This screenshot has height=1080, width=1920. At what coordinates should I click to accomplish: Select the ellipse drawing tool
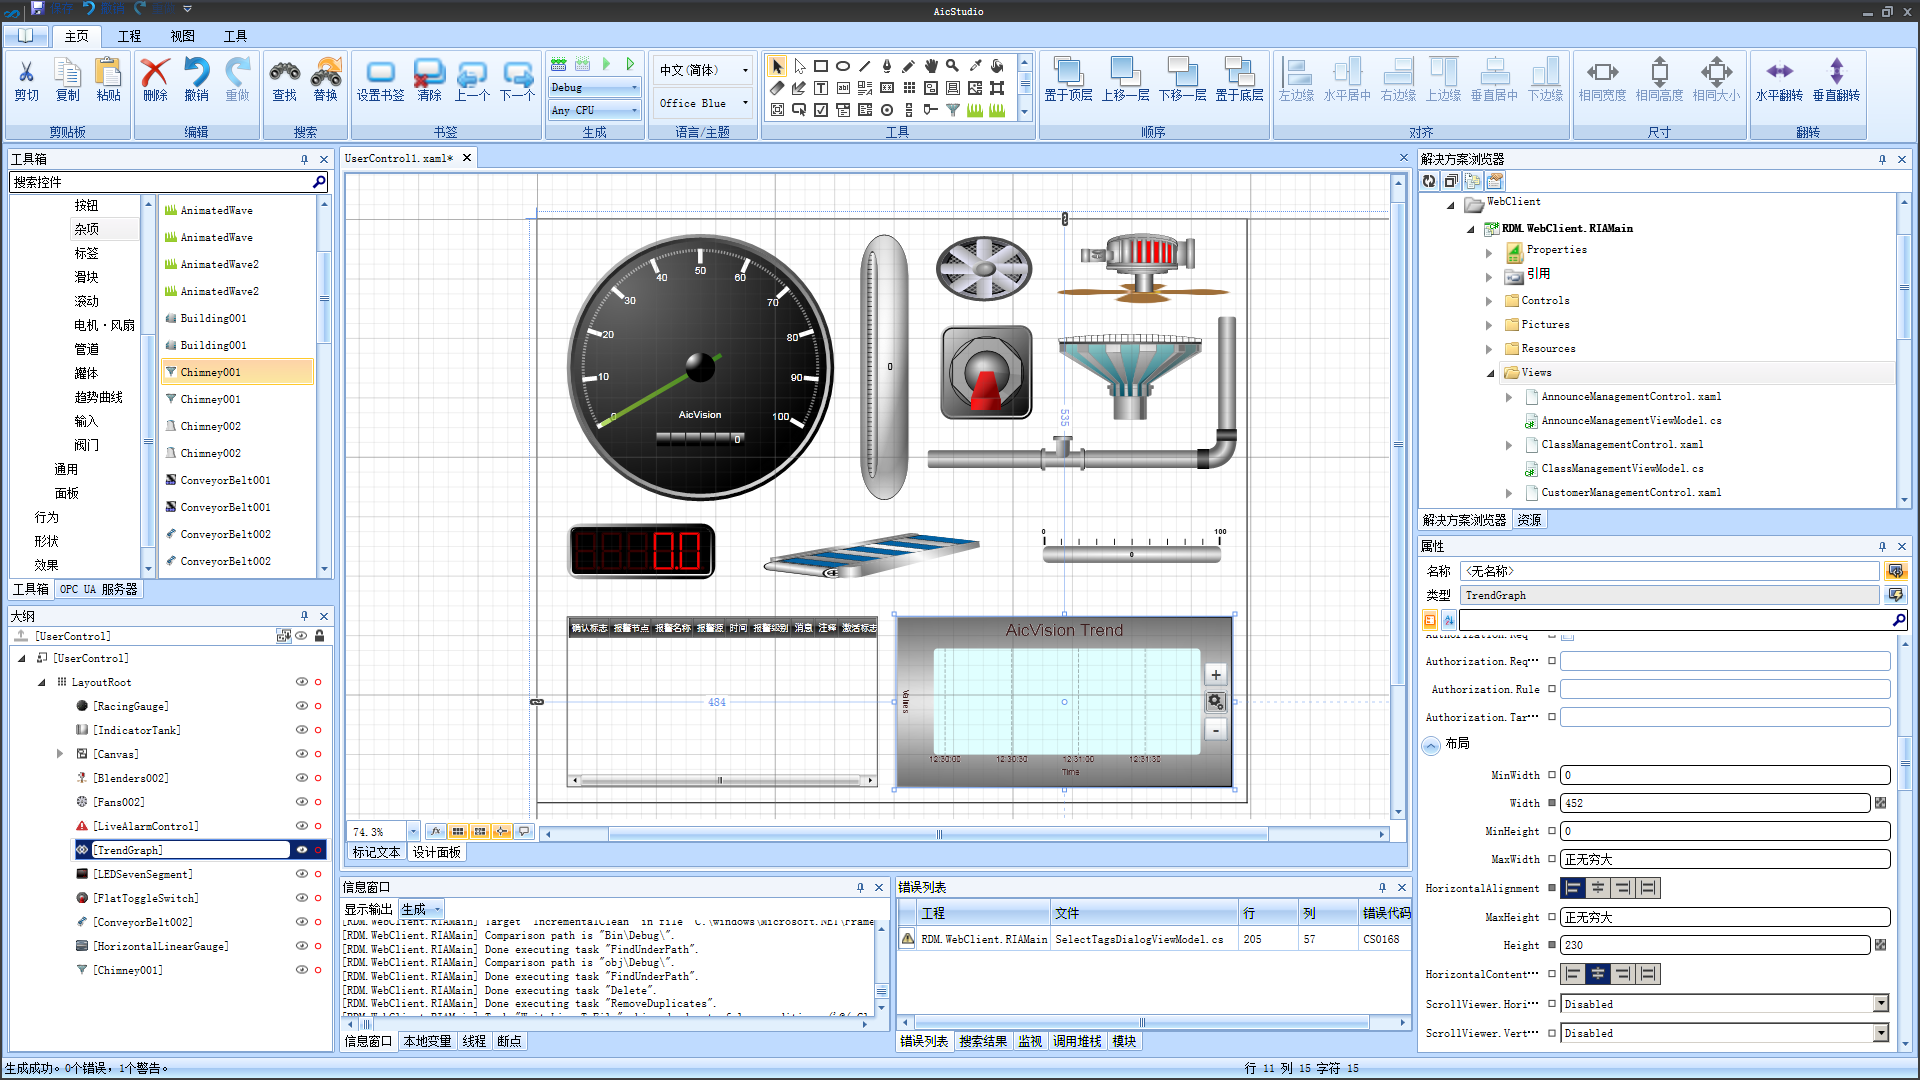point(843,66)
